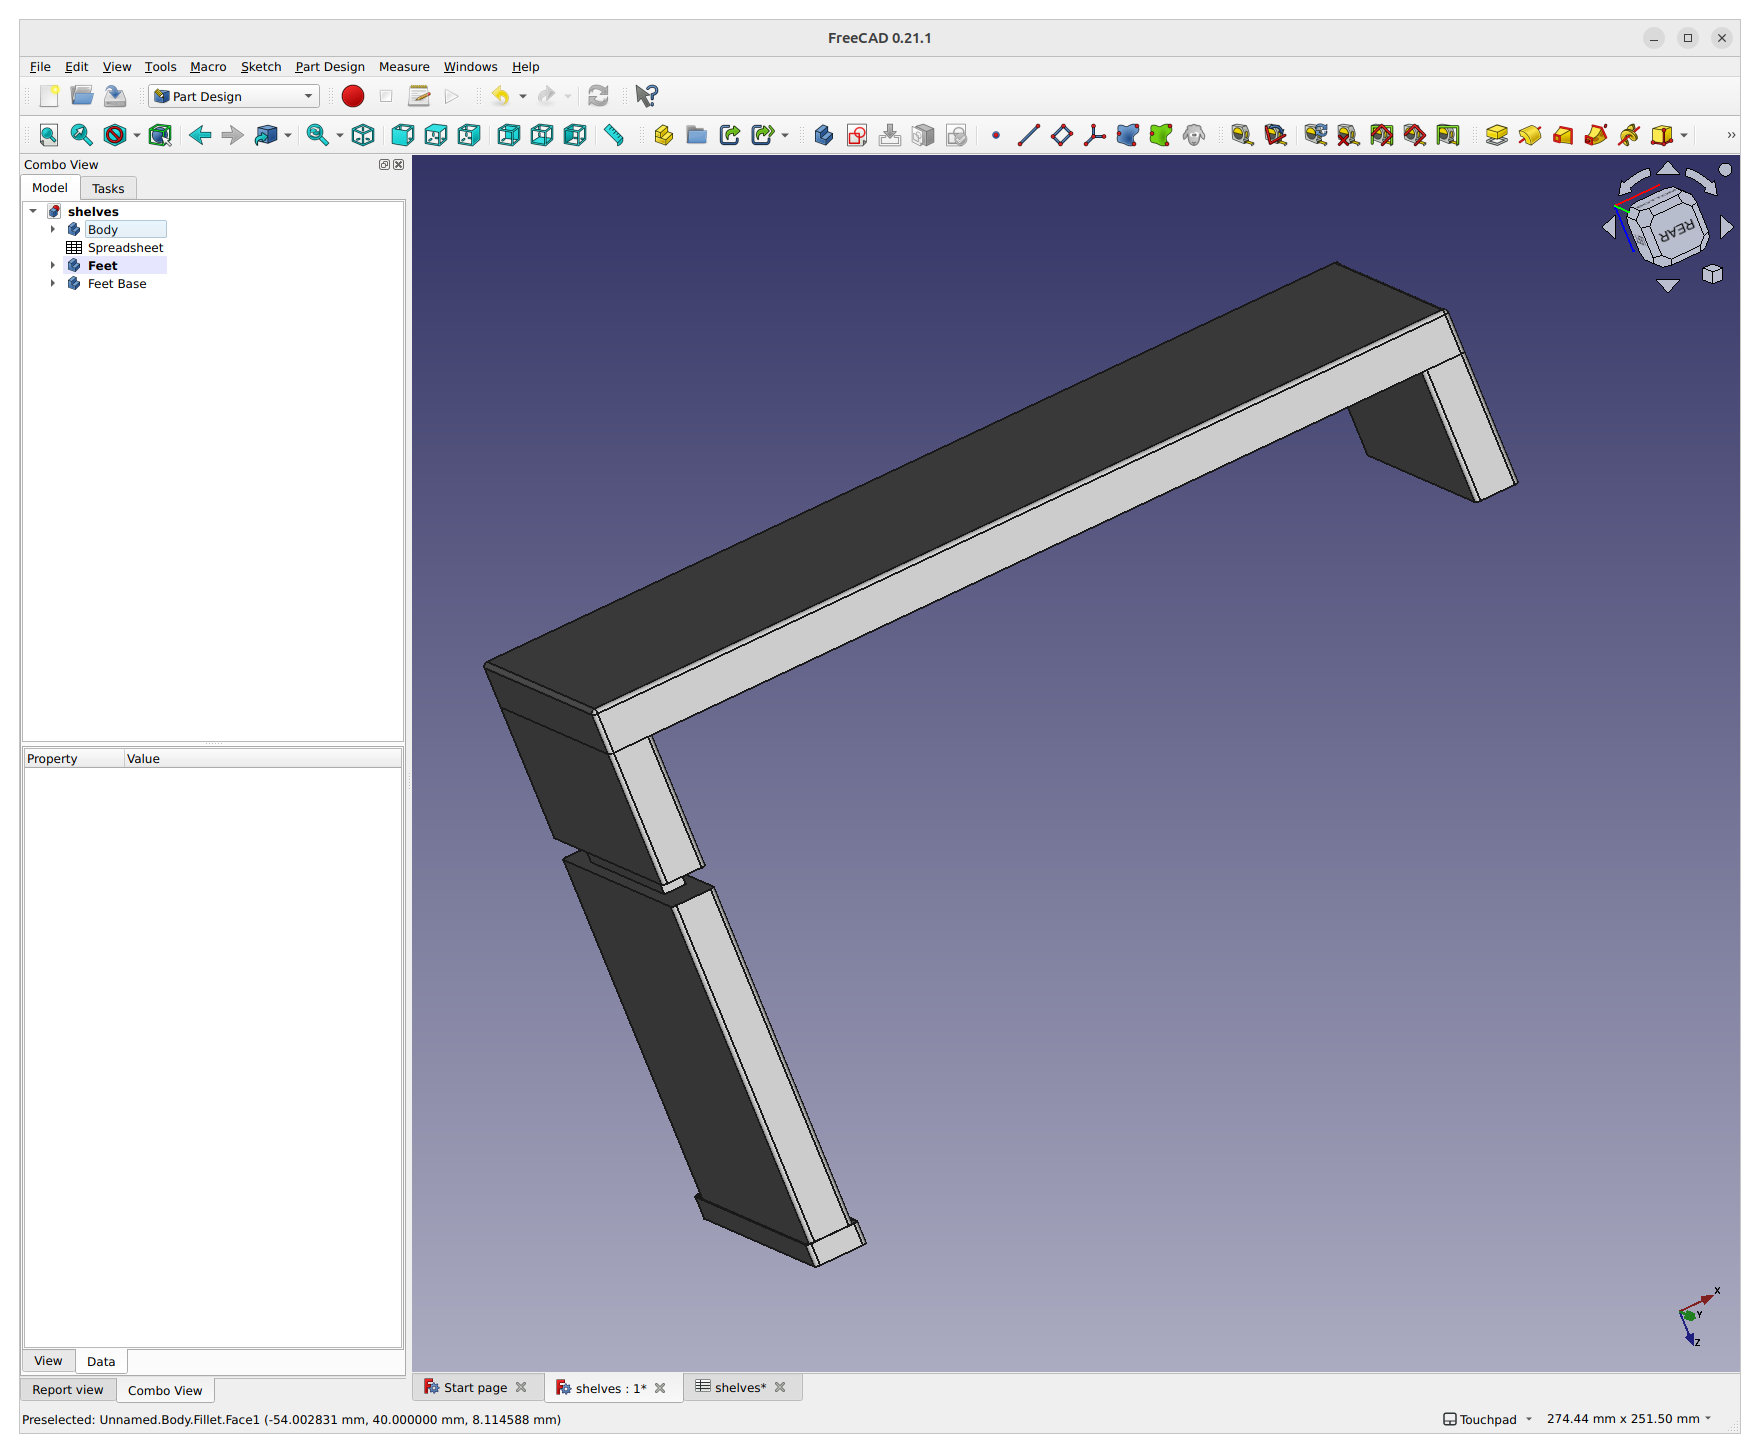
Task: Create a new sketch
Action: 857,135
